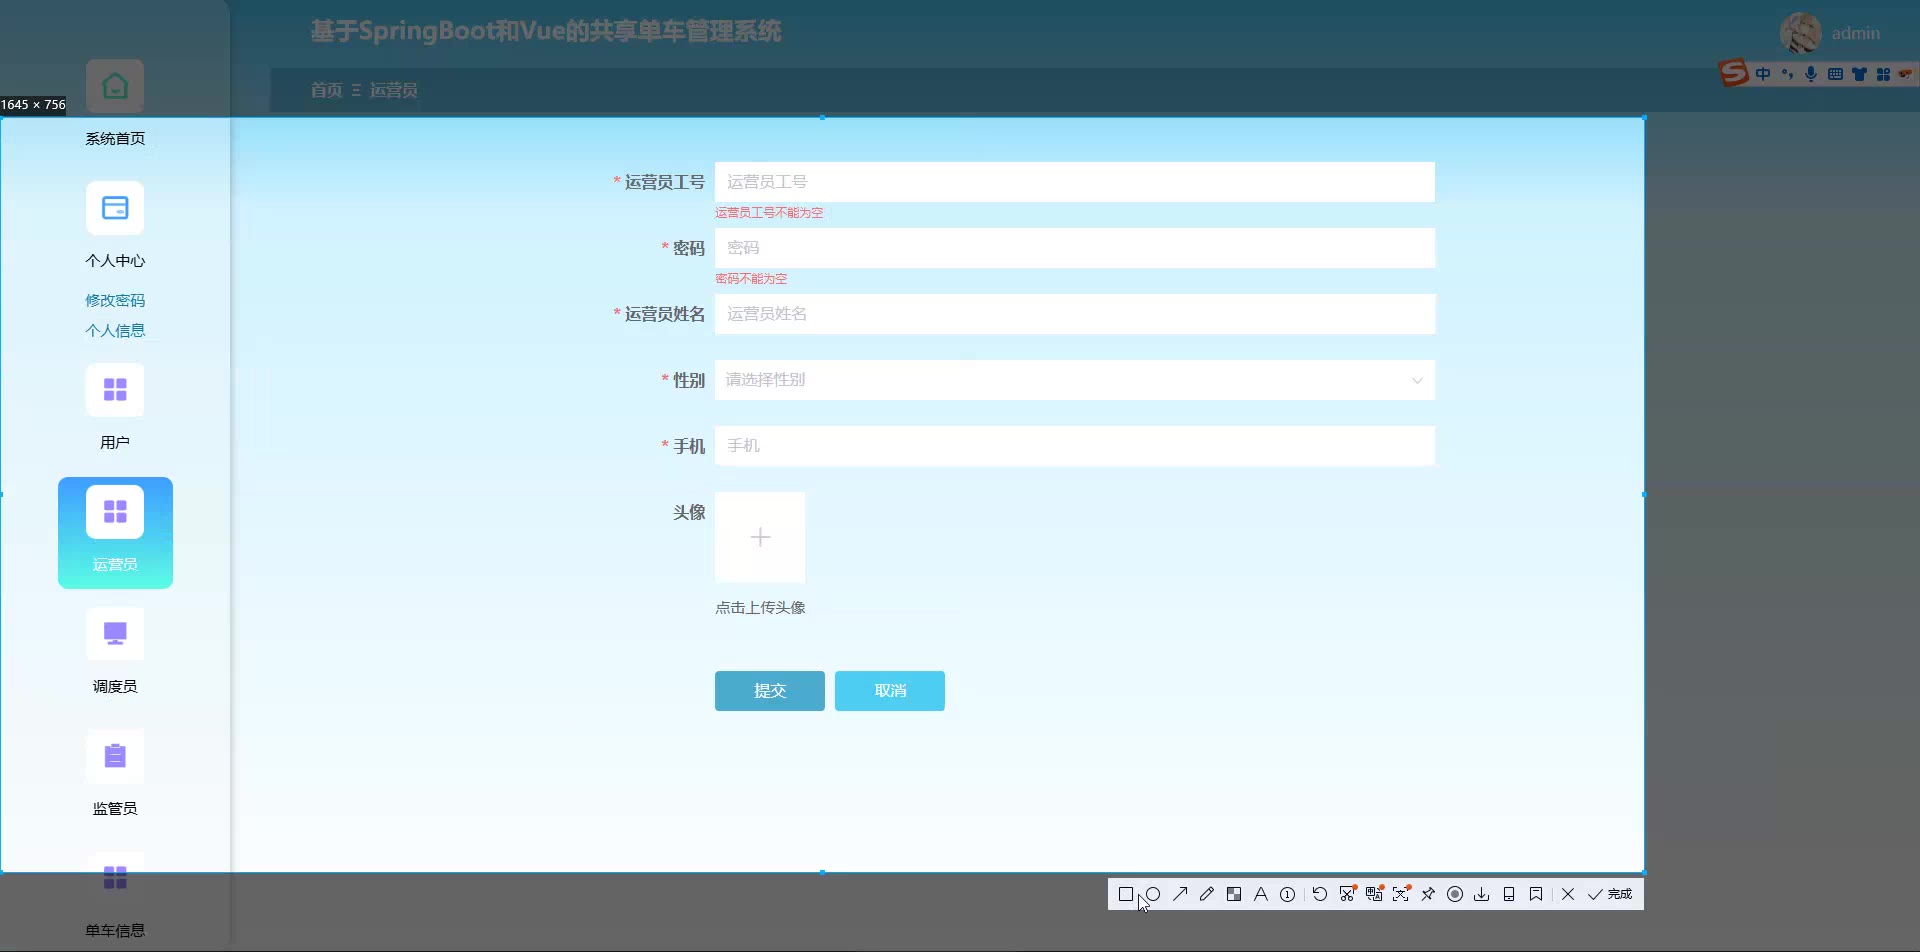Open 调度员 sidebar menu icon
The width and height of the screenshot is (1920, 952).
(115, 634)
